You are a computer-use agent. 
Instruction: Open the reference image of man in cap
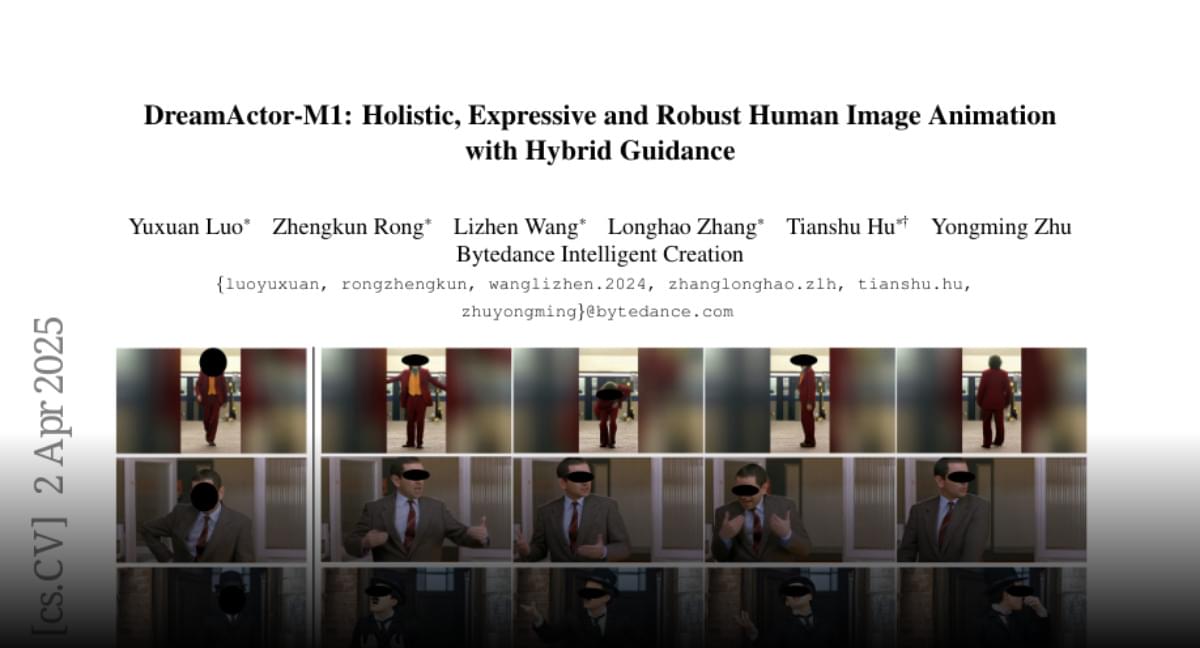[211, 607]
